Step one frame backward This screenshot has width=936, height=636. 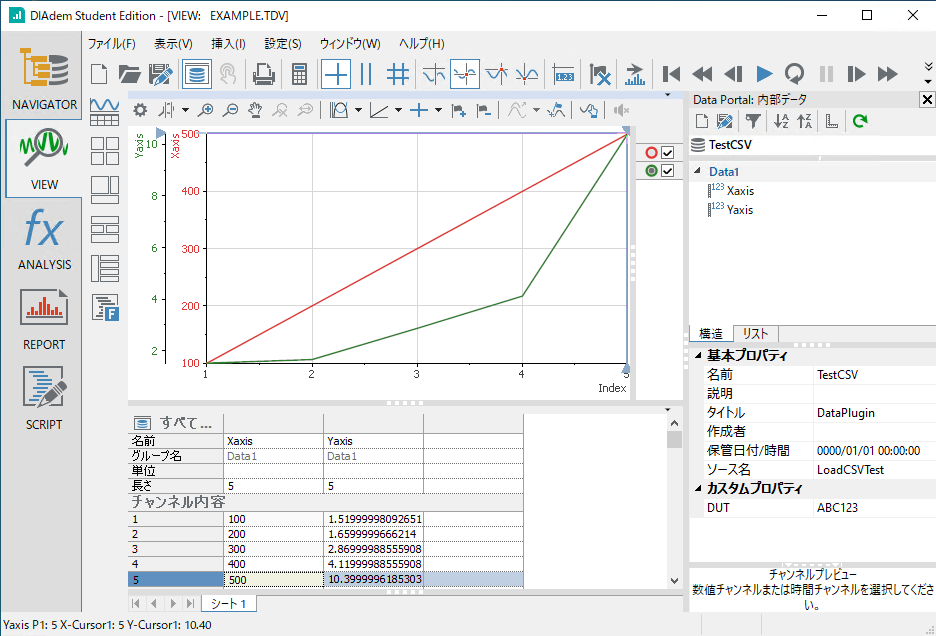(x=734, y=74)
